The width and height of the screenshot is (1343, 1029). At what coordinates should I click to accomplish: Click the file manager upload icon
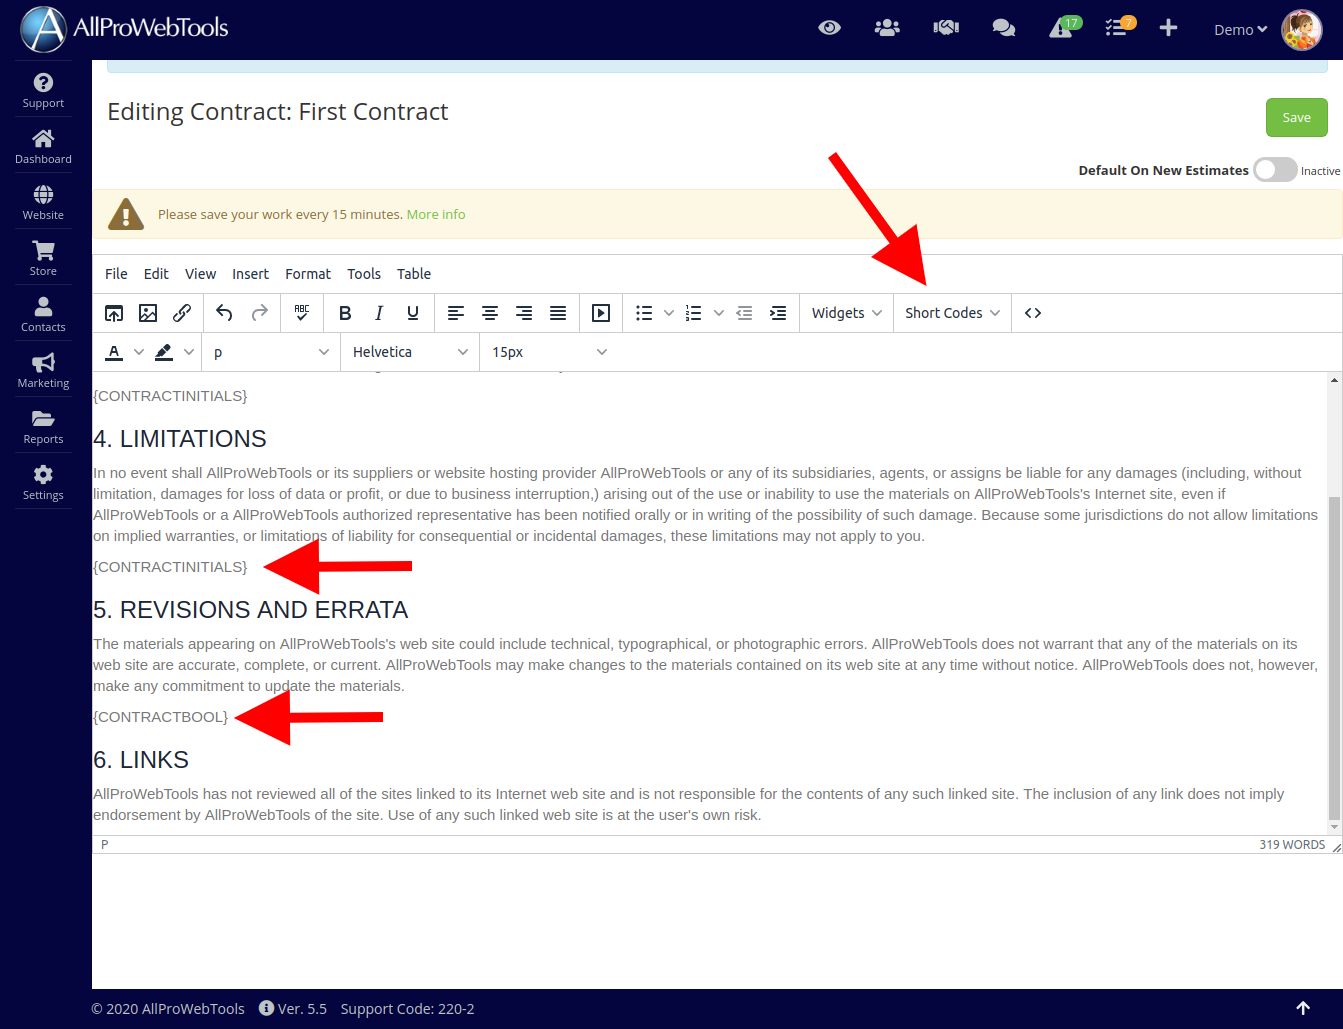click(114, 313)
